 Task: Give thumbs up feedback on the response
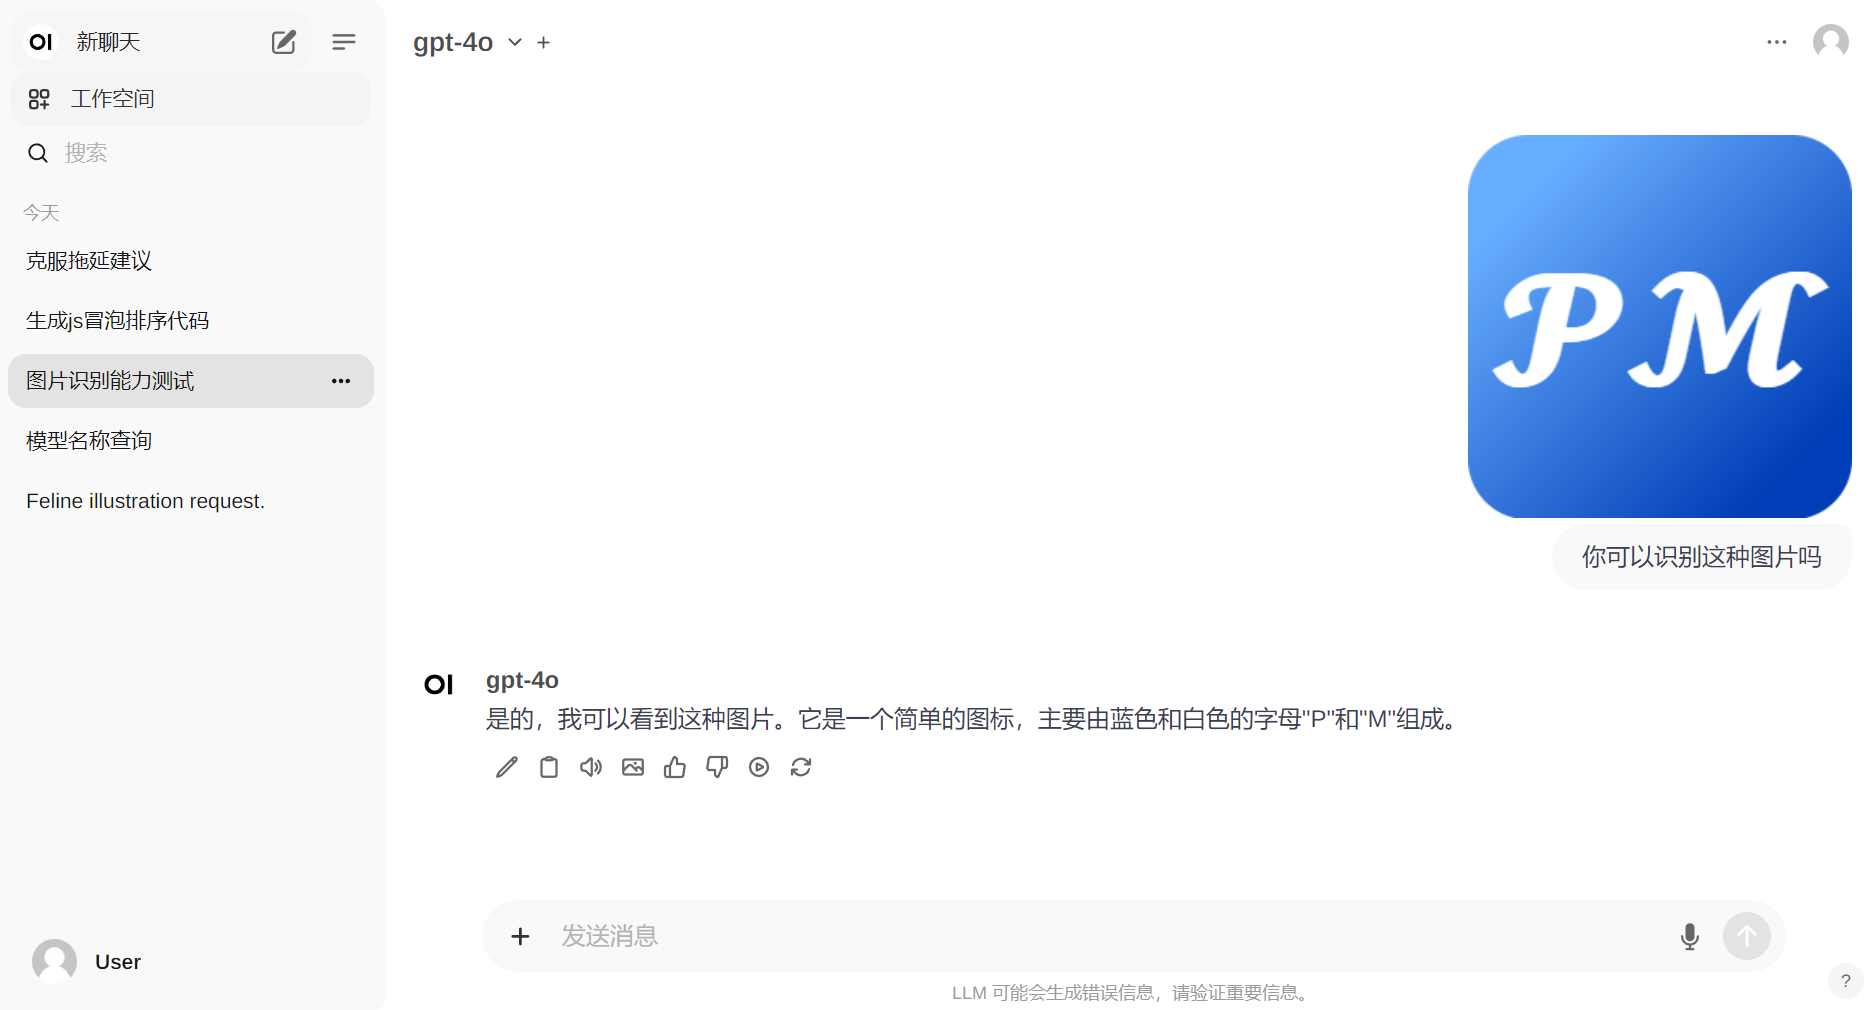pos(674,767)
